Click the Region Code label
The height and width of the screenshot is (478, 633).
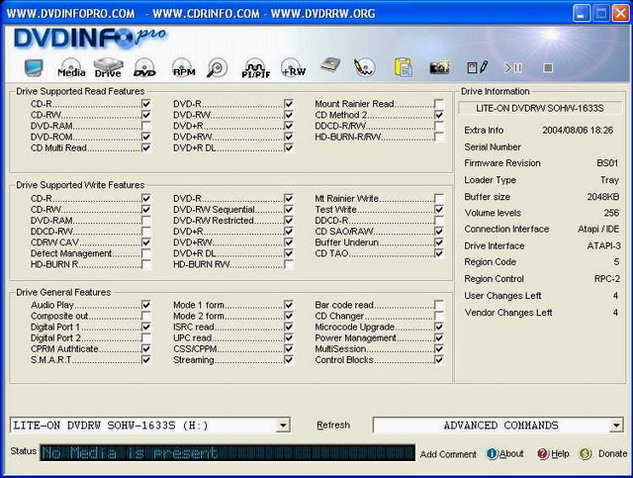click(490, 262)
